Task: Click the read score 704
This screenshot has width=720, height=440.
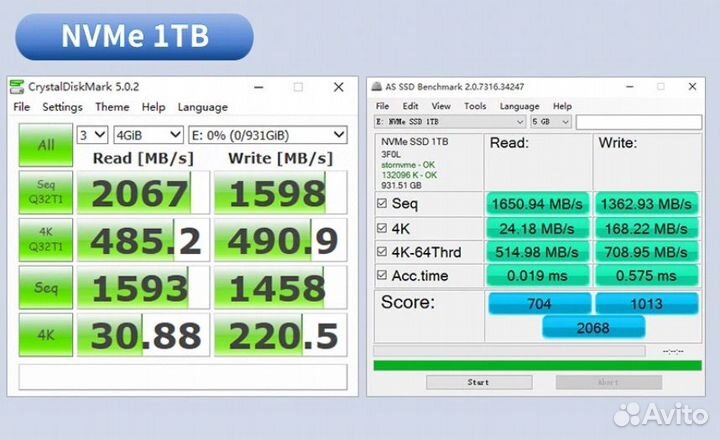Action: tap(540, 304)
